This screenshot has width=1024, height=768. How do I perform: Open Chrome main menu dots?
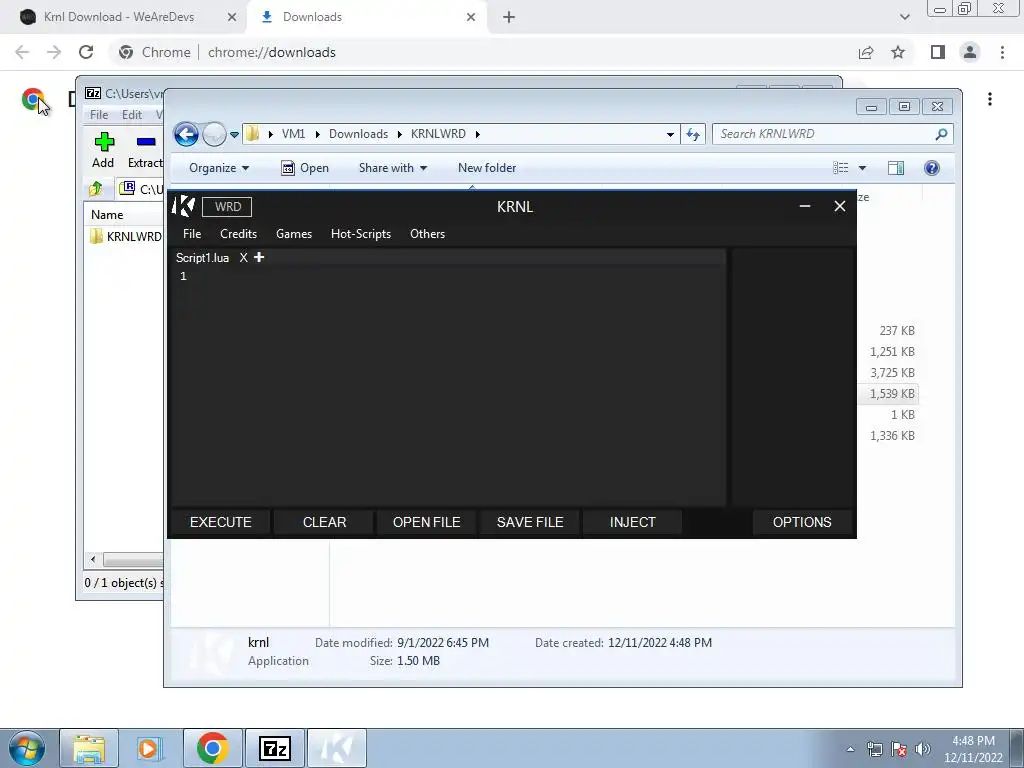click(x=1002, y=52)
